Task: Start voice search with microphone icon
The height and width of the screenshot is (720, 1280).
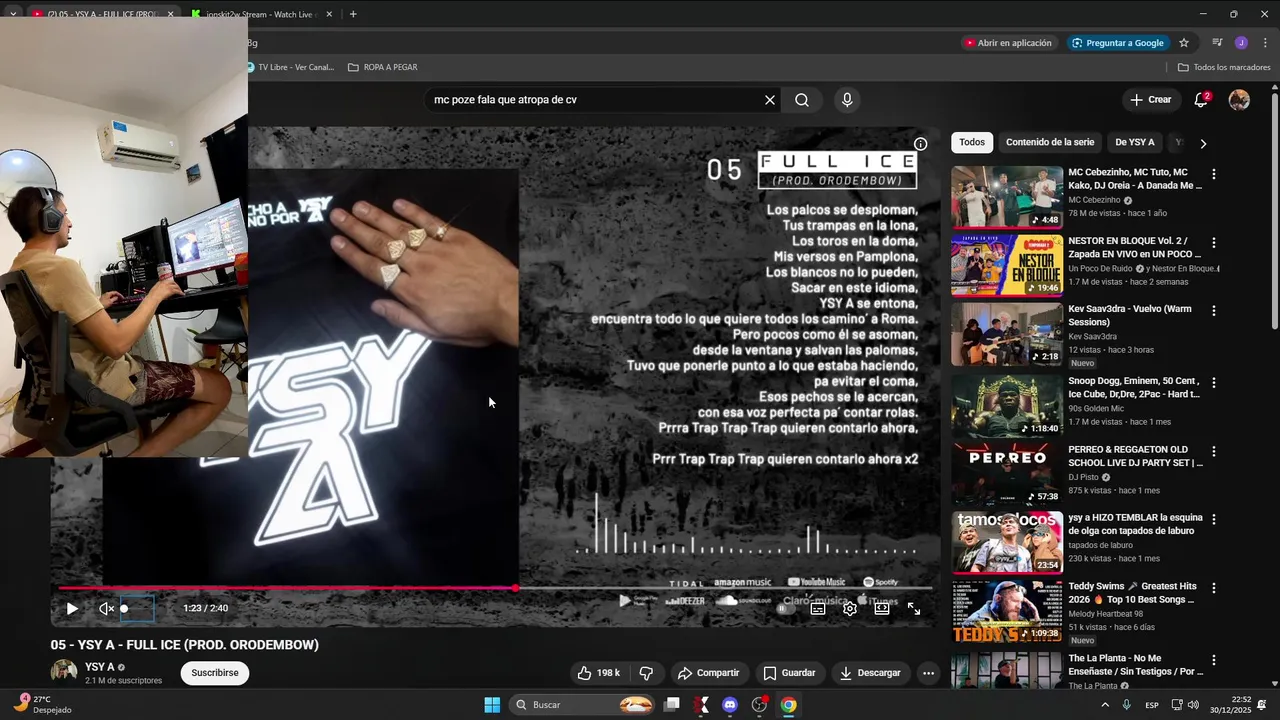Action: click(x=847, y=100)
